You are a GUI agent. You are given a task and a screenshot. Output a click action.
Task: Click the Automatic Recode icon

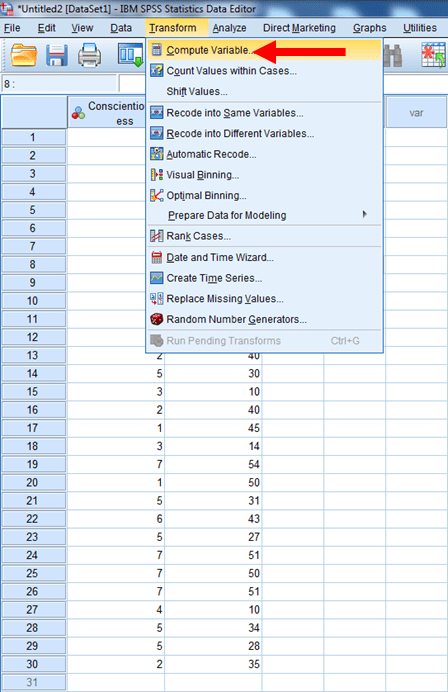[156, 154]
